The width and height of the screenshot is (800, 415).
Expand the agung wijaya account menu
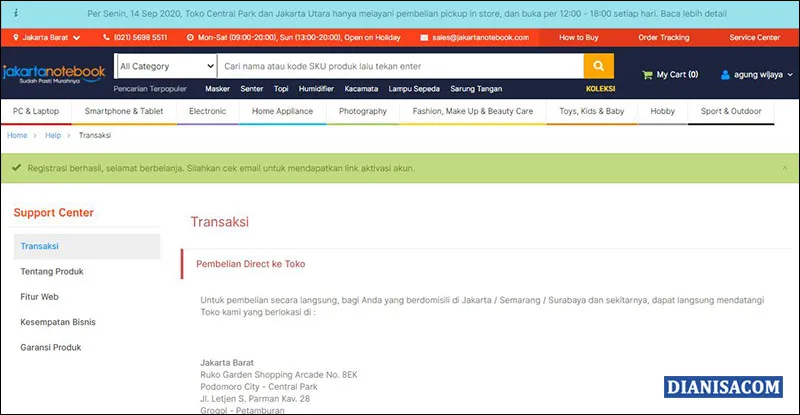click(x=790, y=75)
